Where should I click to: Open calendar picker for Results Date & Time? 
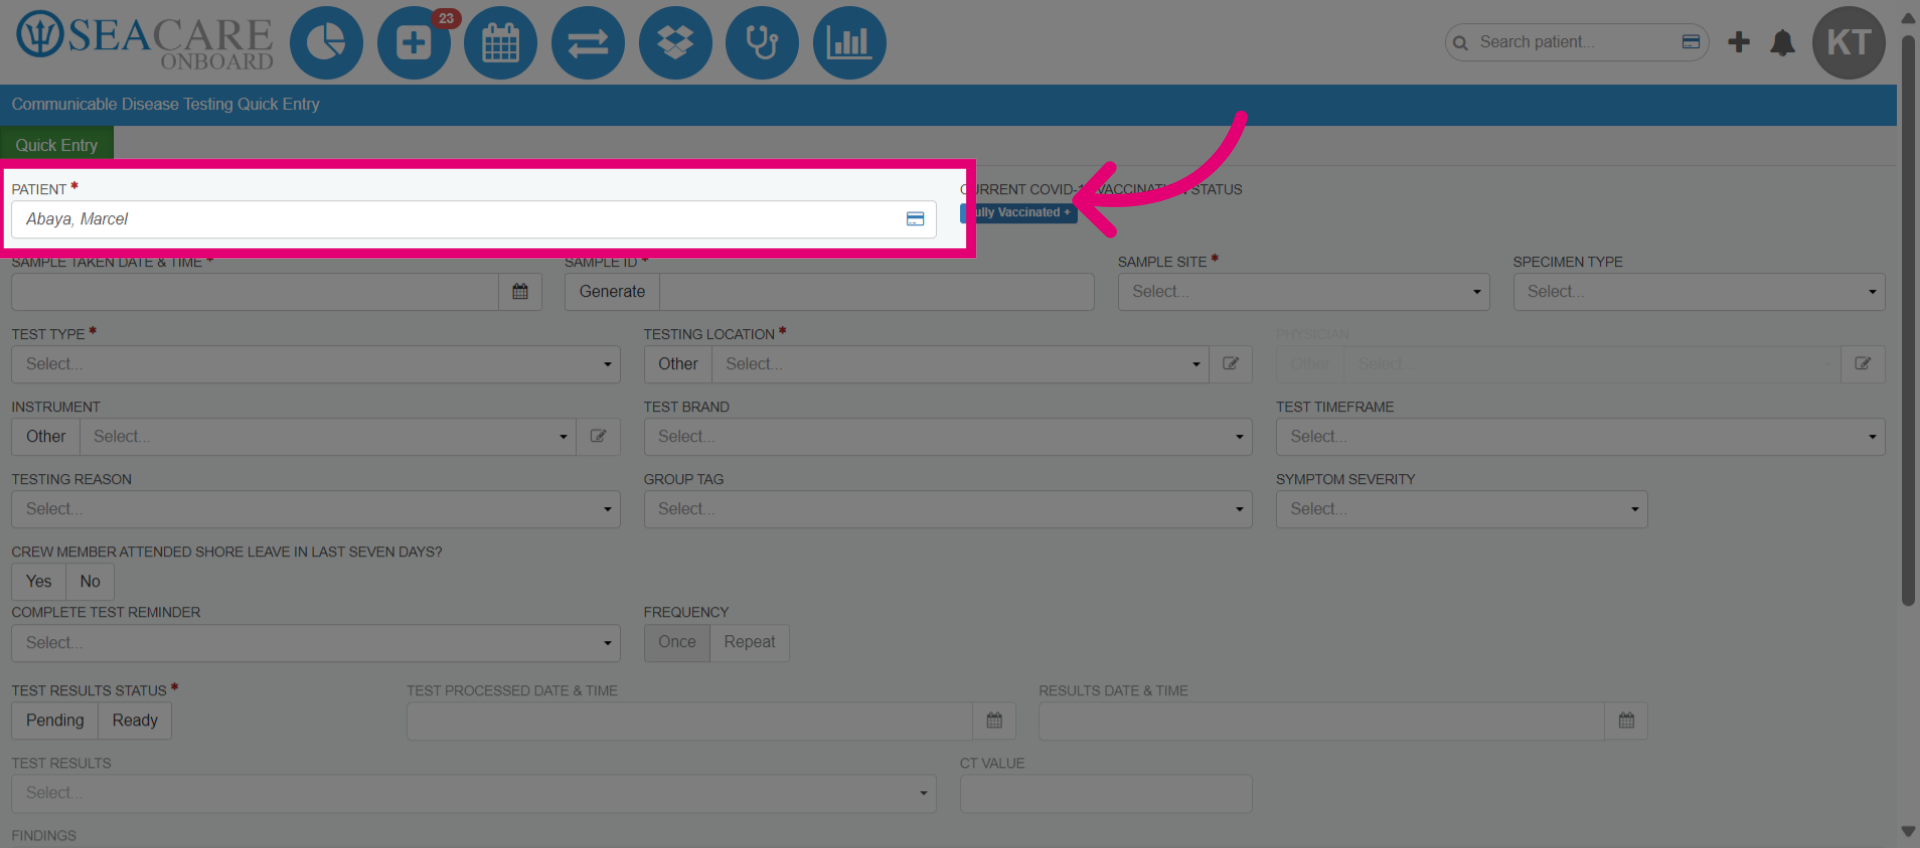1626,720
